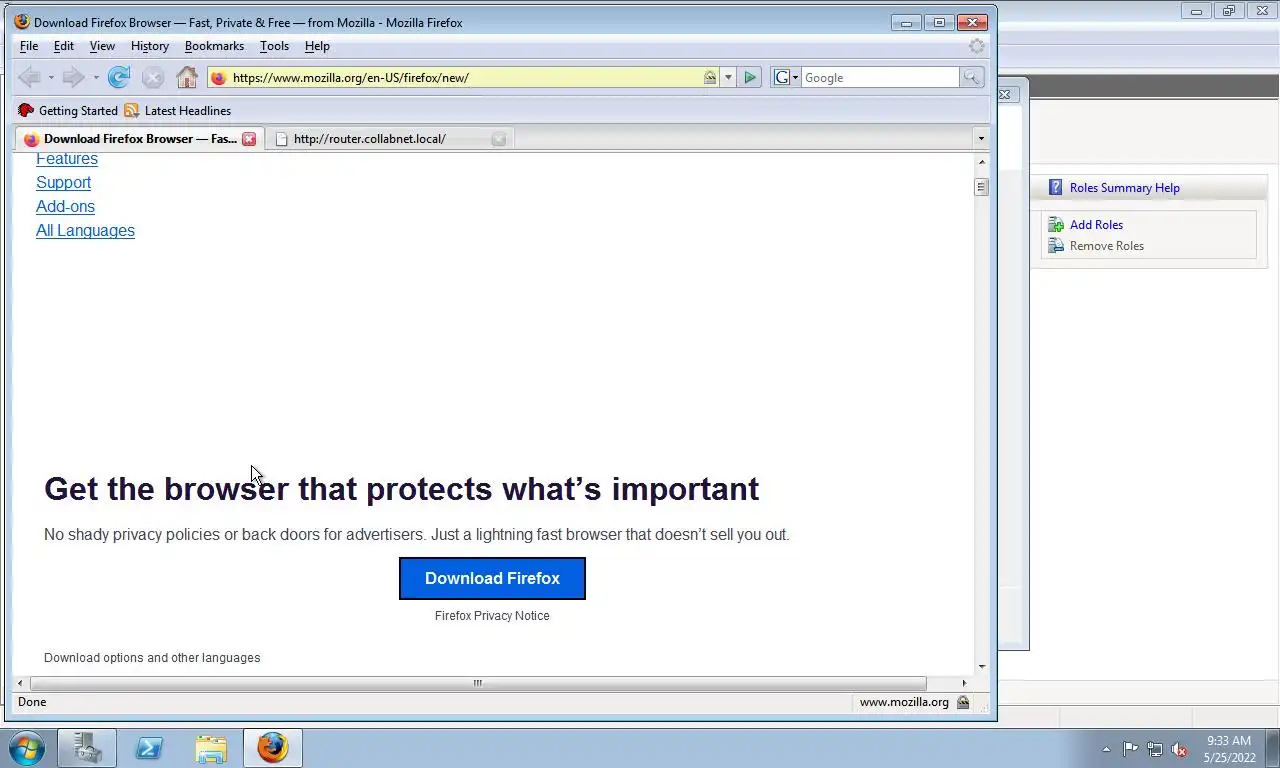This screenshot has width=1280, height=768.
Task: Reload the current page
Action: point(119,77)
